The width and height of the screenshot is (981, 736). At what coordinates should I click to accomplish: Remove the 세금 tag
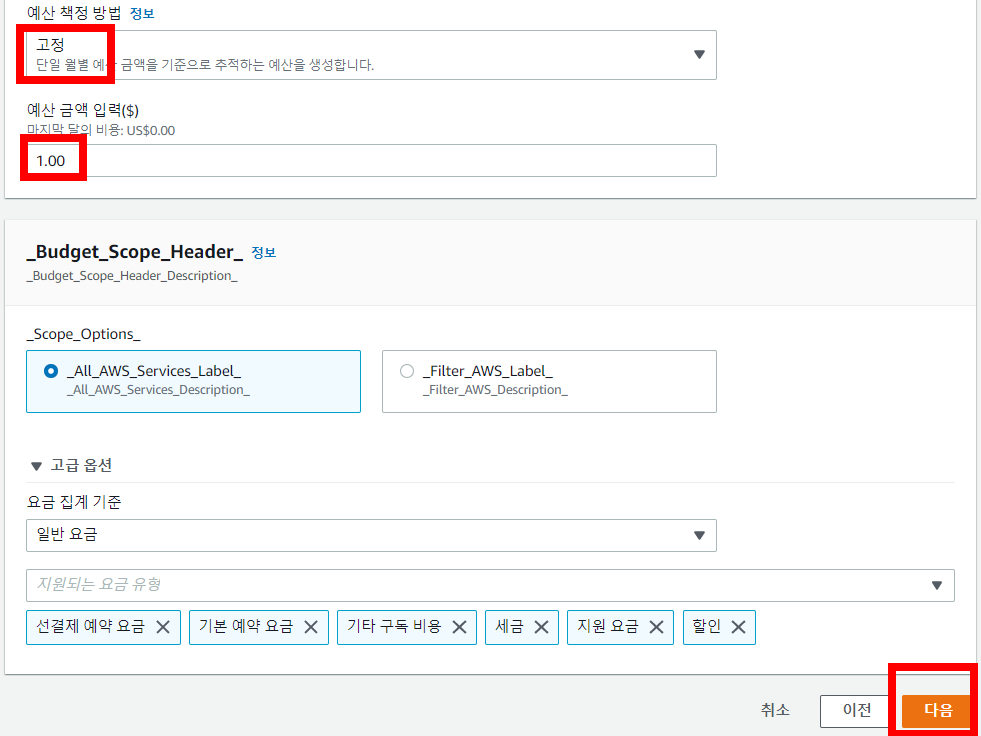point(541,627)
